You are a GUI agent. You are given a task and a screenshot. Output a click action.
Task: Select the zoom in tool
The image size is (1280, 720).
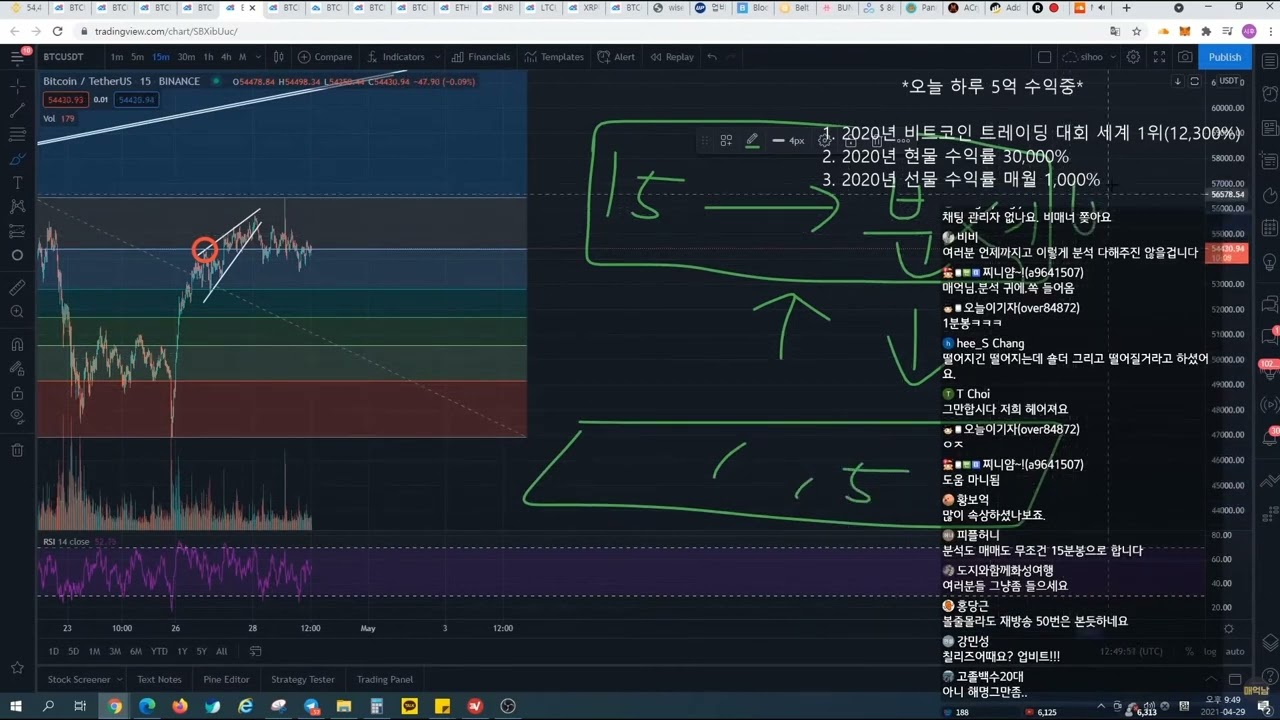click(x=17, y=312)
